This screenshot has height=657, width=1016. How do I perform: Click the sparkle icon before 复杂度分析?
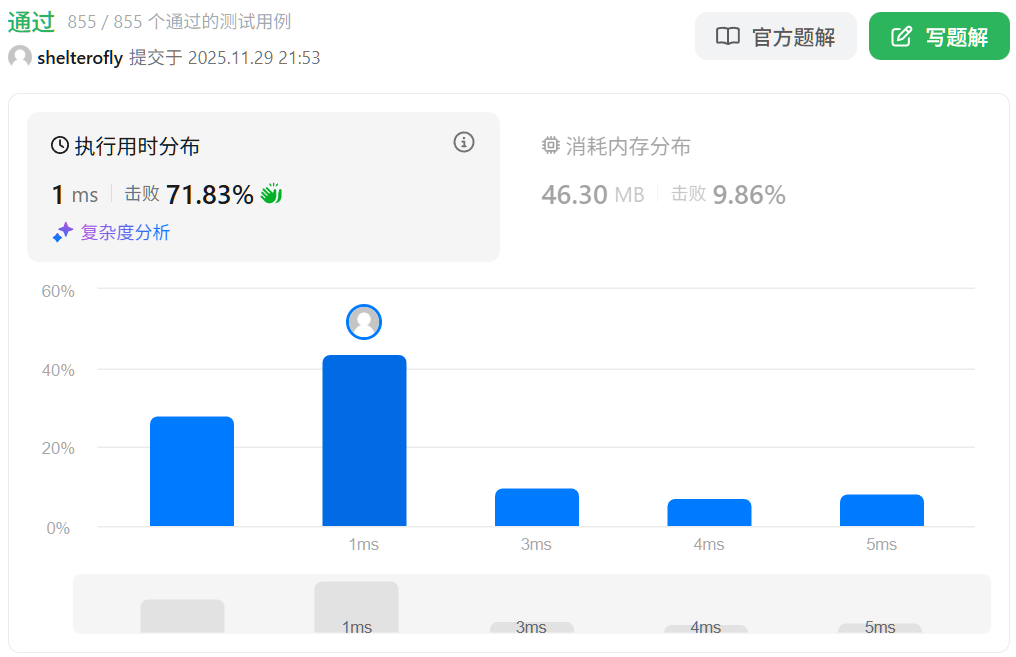[63, 232]
